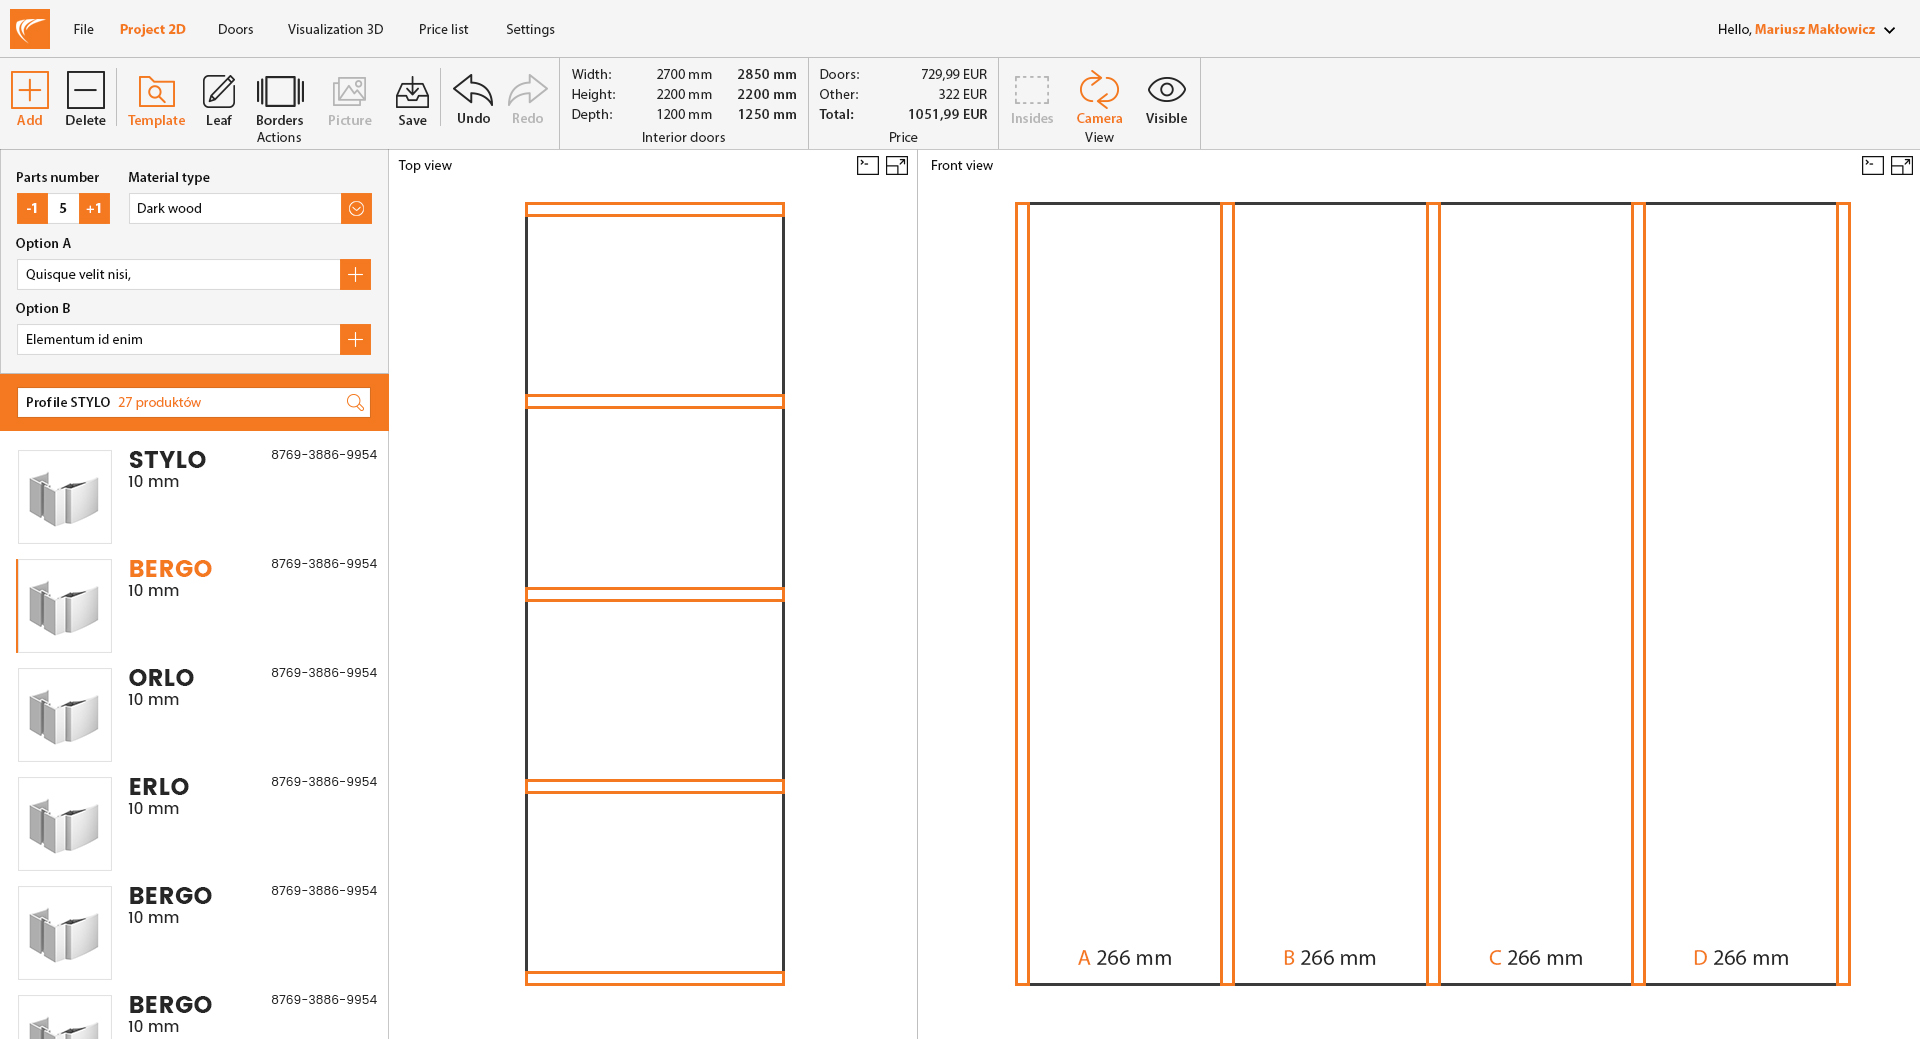The width and height of the screenshot is (1920, 1039).
Task: Click the Add tool icon
Action: [30, 91]
